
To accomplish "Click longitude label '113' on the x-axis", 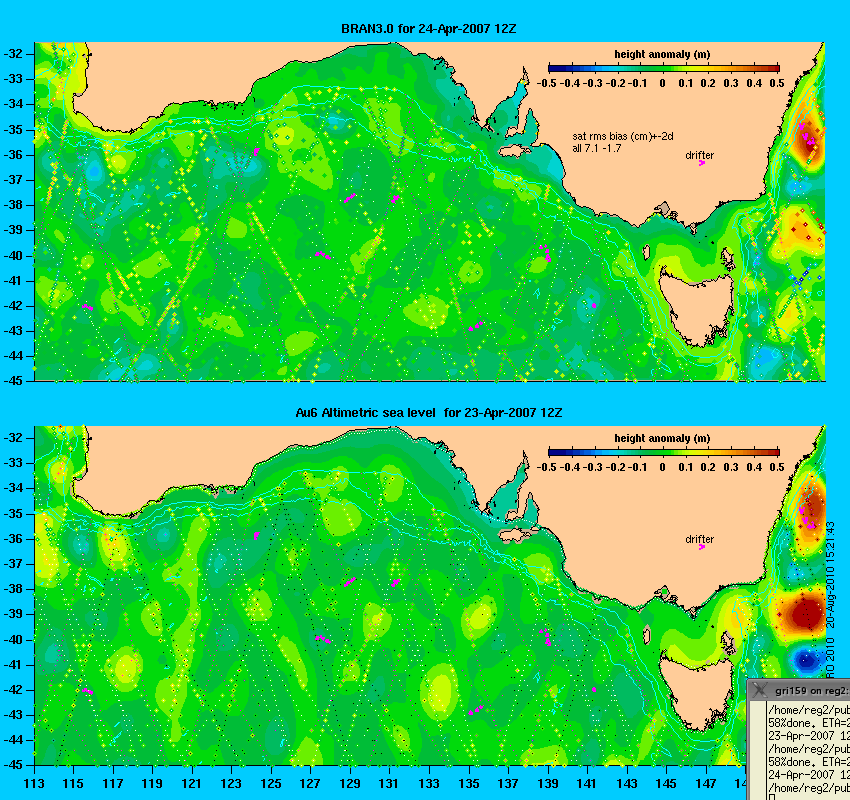I will pyautogui.click(x=34, y=783).
